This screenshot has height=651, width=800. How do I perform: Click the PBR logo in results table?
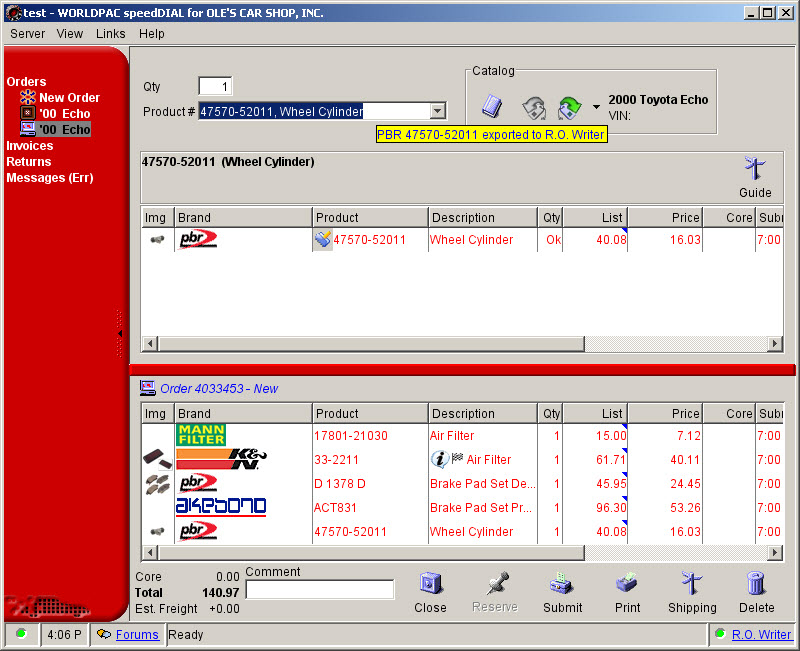click(198, 239)
